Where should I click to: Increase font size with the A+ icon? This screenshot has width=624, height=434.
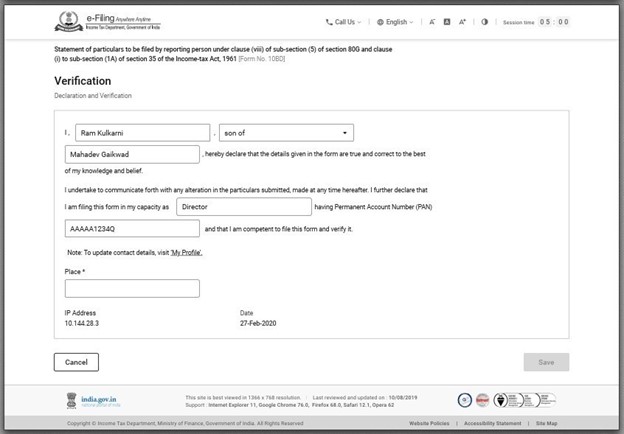coord(462,21)
